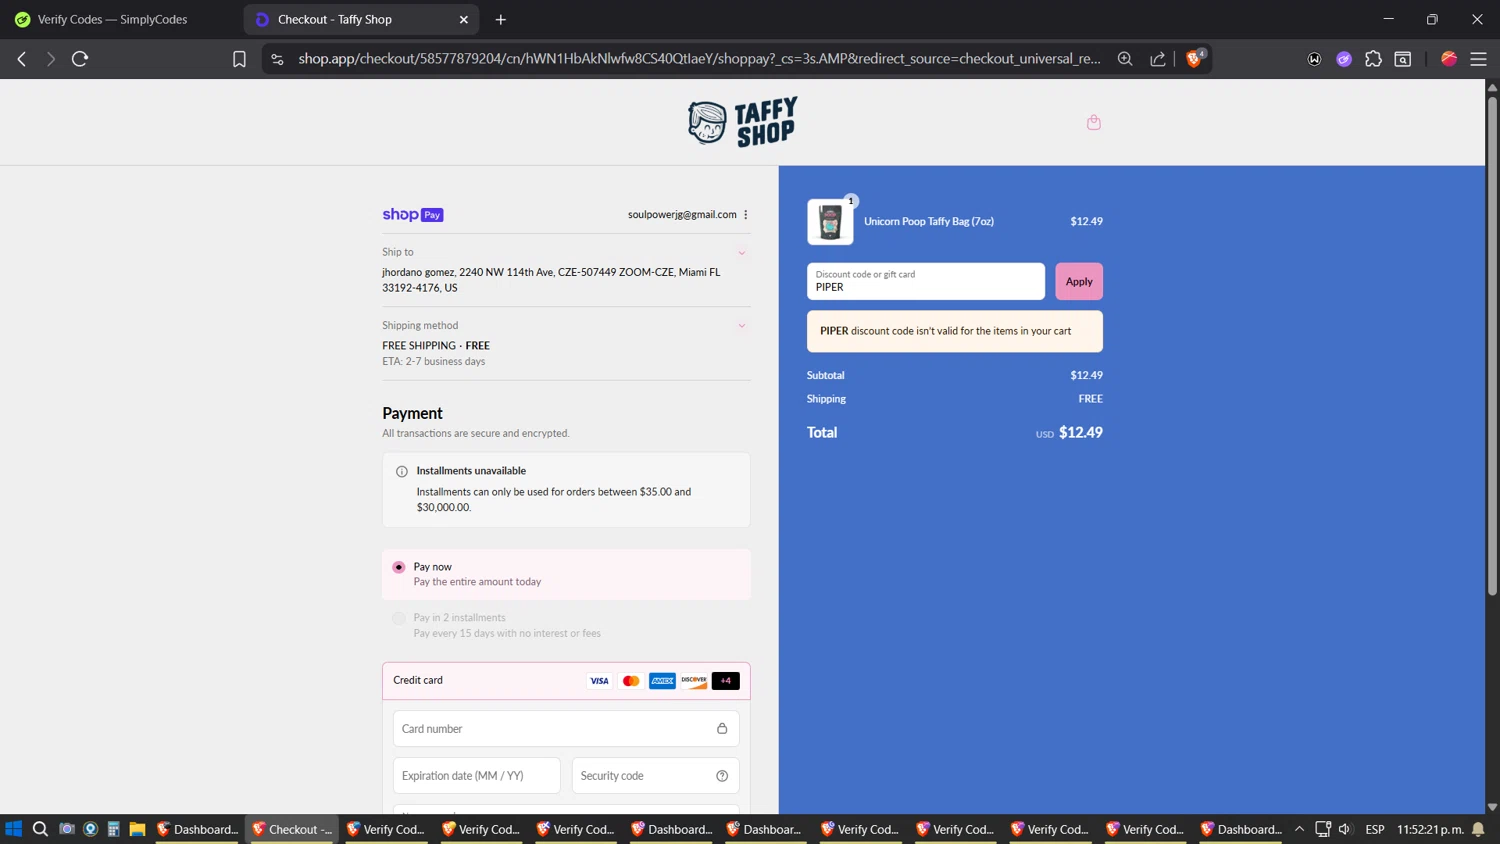
Task: Click the Mastercard icon
Action: click(631, 681)
